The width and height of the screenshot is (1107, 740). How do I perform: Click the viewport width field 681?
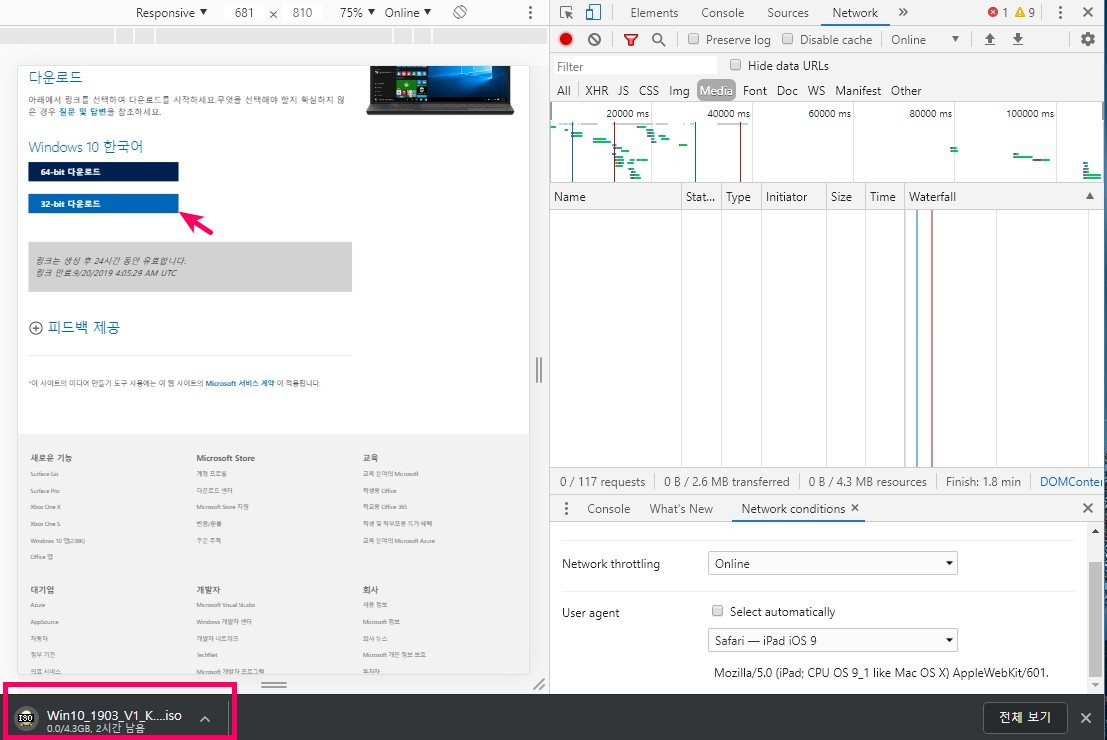click(x=244, y=13)
